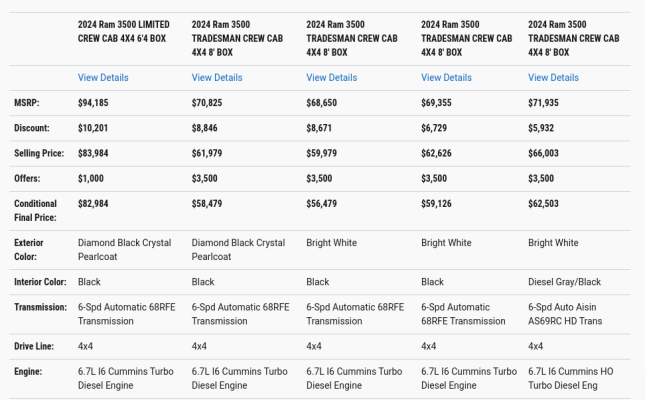645x400 pixels.
Task: Select the 6-Spd Auto Aisin AS69RC transmission text
Action: pos(565,314)
